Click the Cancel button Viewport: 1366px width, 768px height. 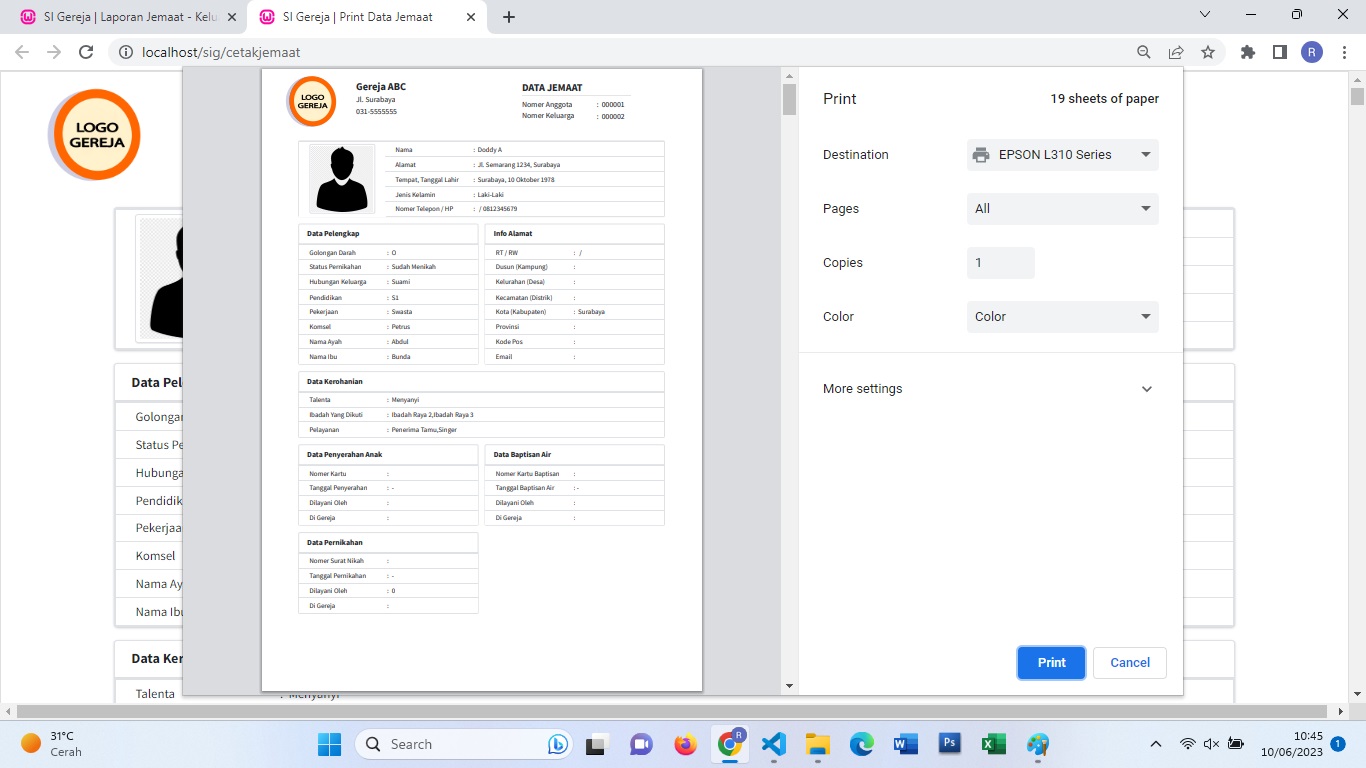[1130, 663]
